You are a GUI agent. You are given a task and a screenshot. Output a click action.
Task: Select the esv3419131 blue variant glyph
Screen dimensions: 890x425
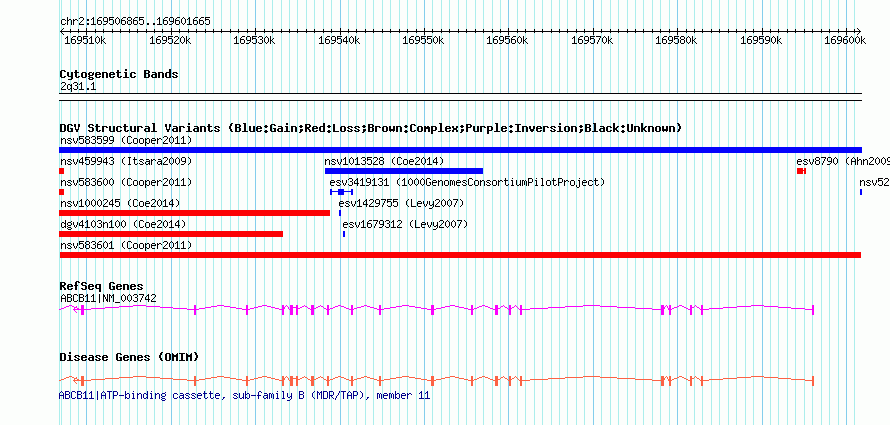(341, 192)
